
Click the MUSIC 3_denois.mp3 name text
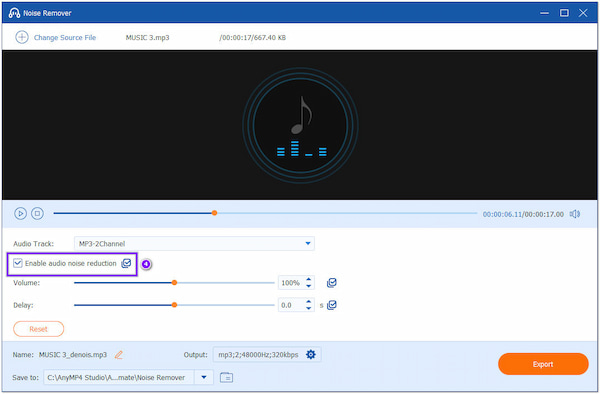tap(73, 355)
